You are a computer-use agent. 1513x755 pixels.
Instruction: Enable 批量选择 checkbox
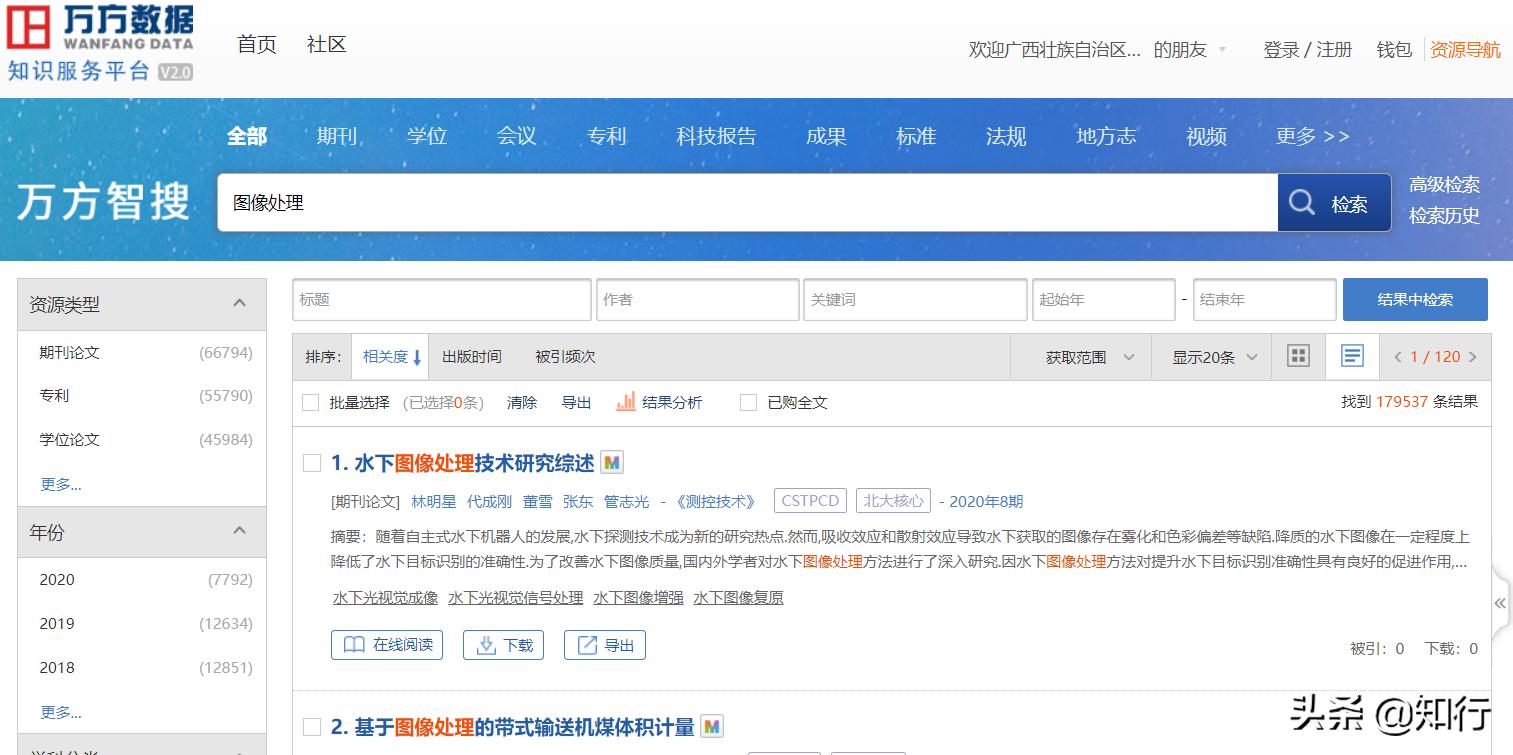pos(310,402)
